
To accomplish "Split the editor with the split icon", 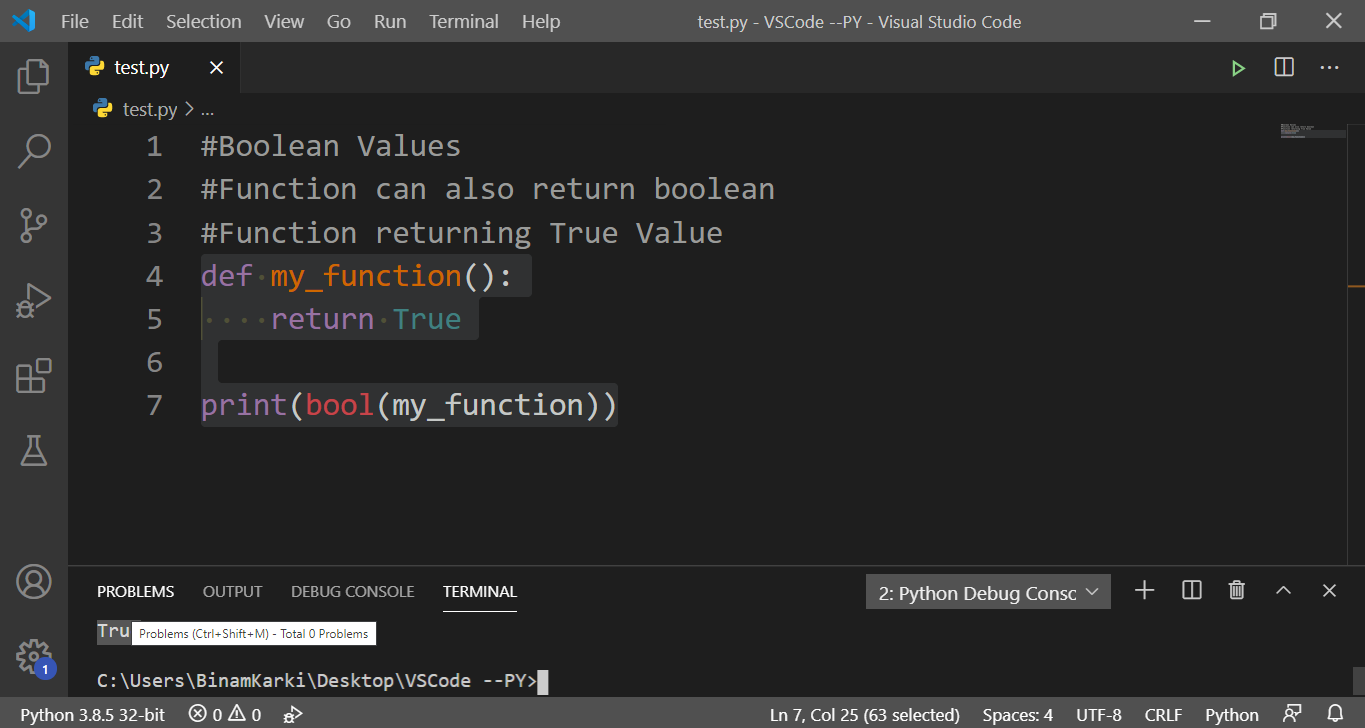I will pyautogui.click(x=1283, y=67).
